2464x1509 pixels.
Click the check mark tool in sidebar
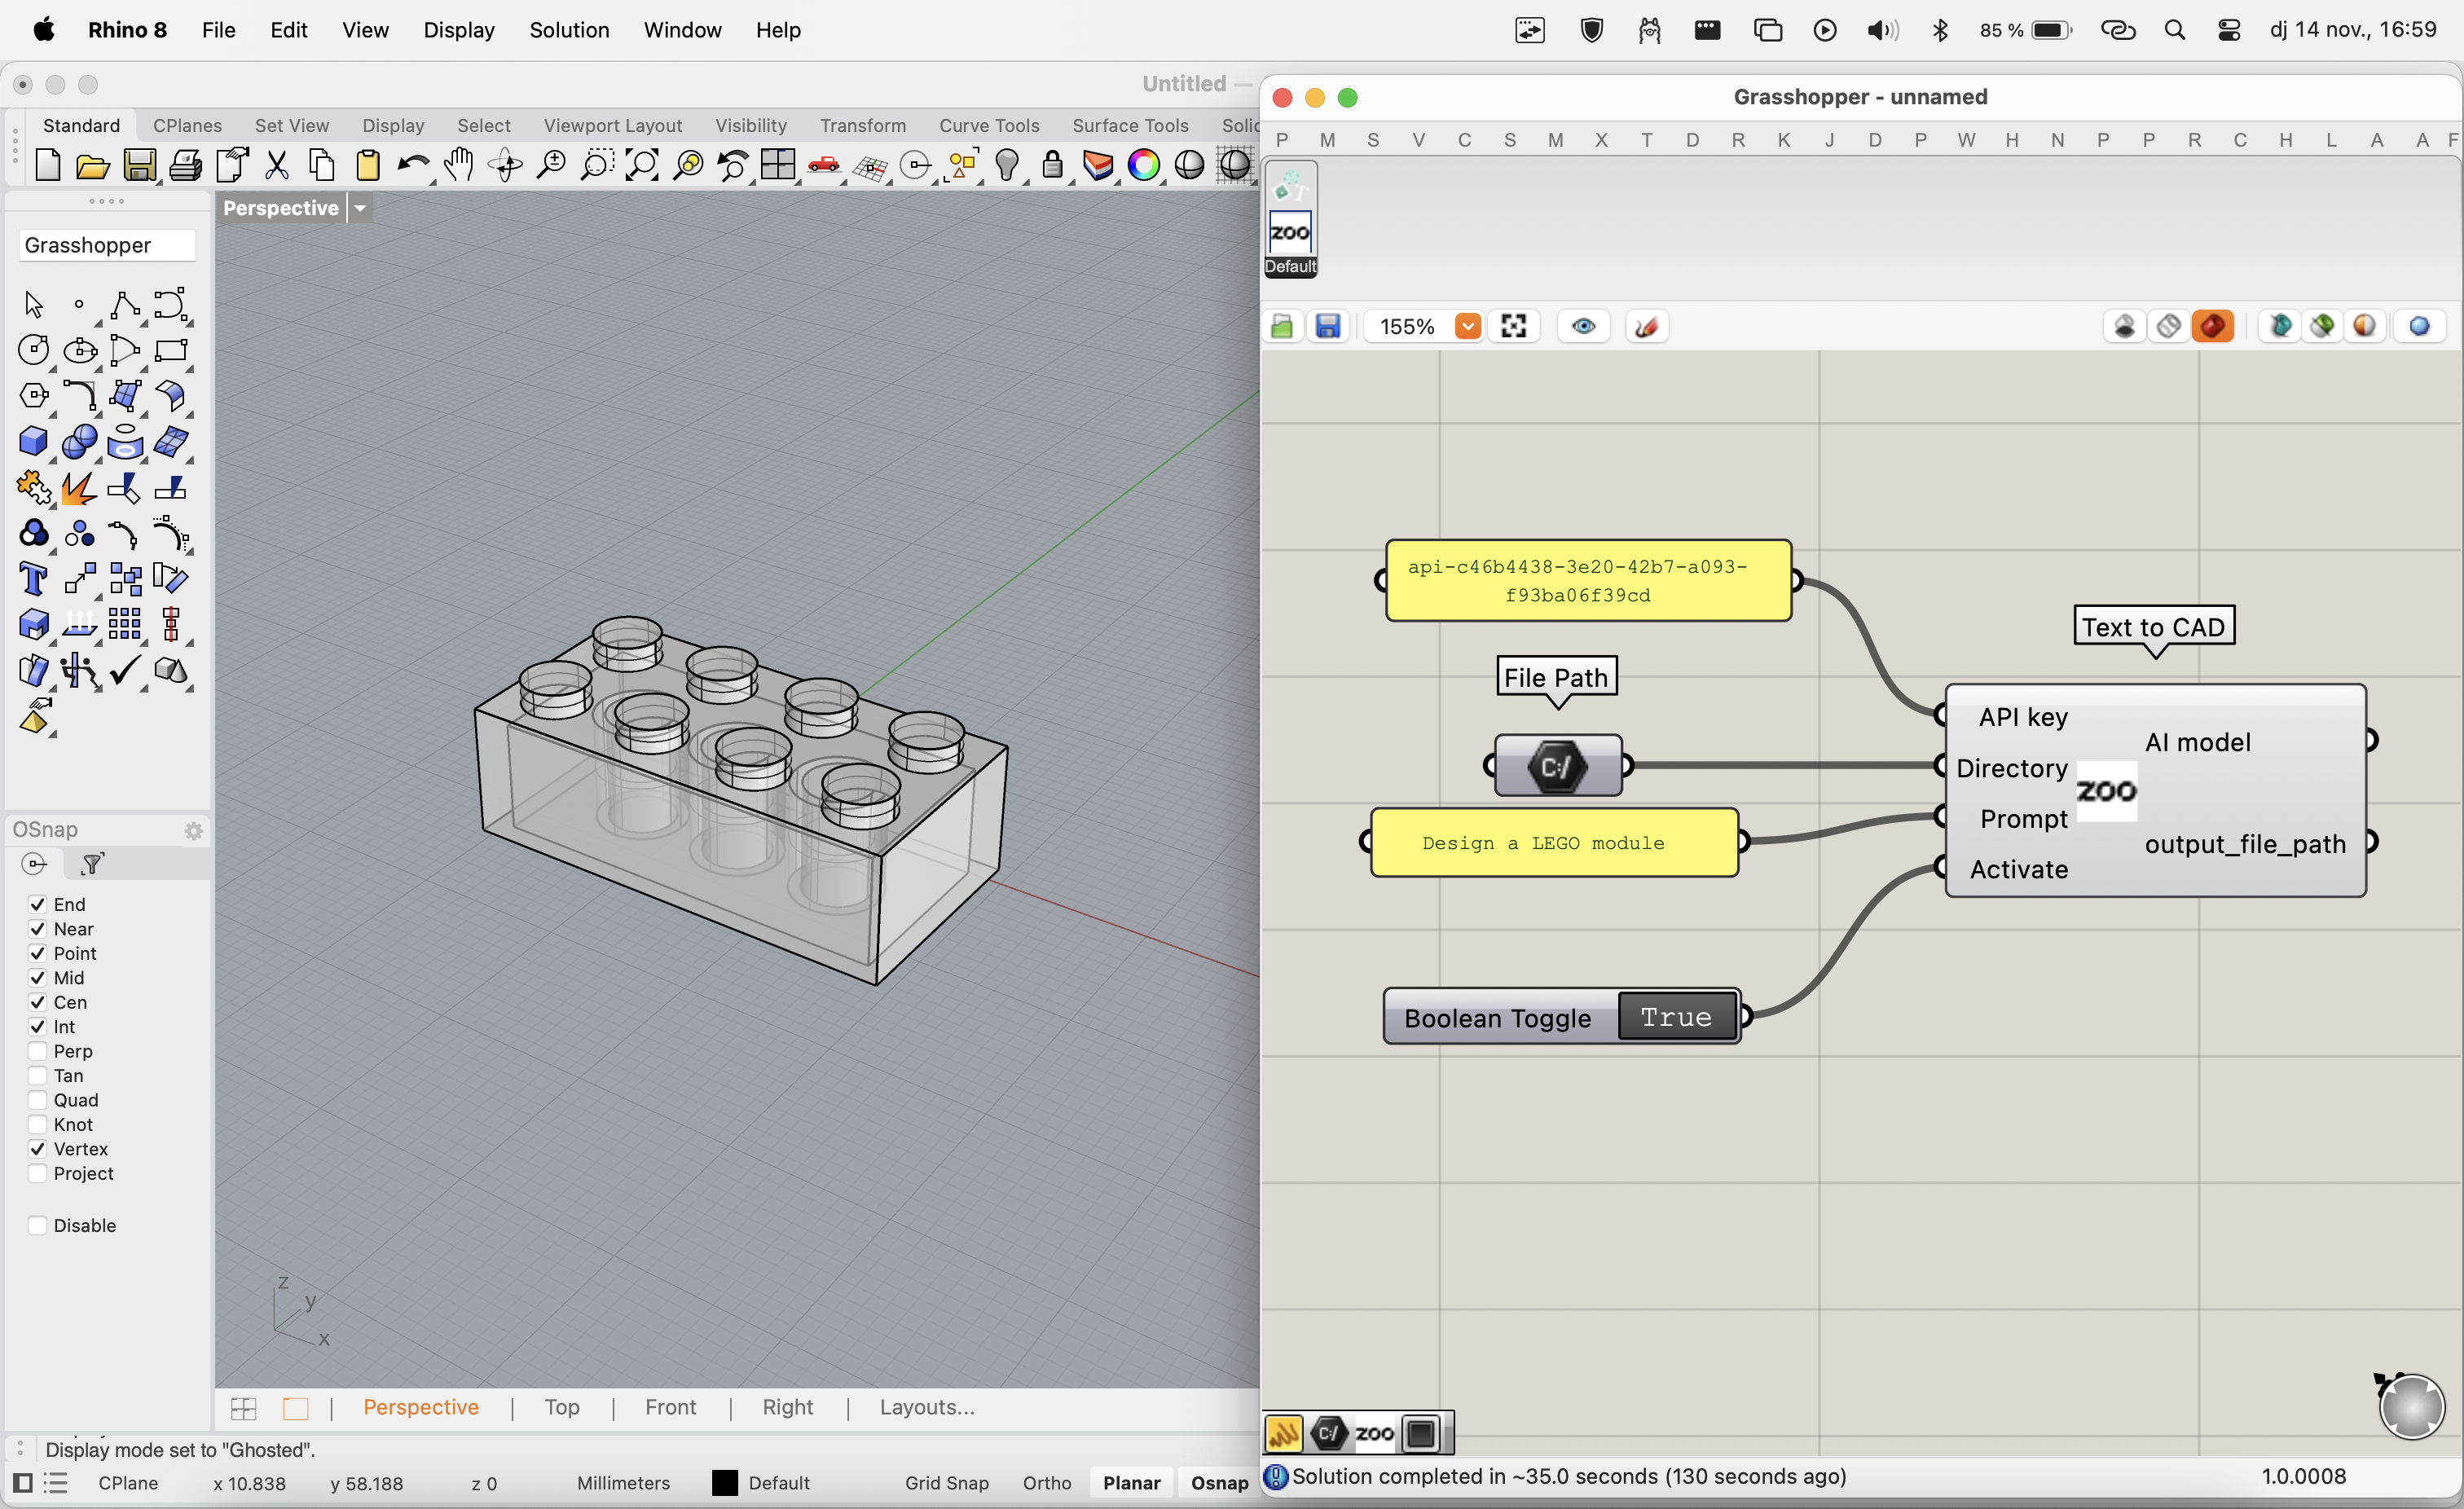coord(125,671)
